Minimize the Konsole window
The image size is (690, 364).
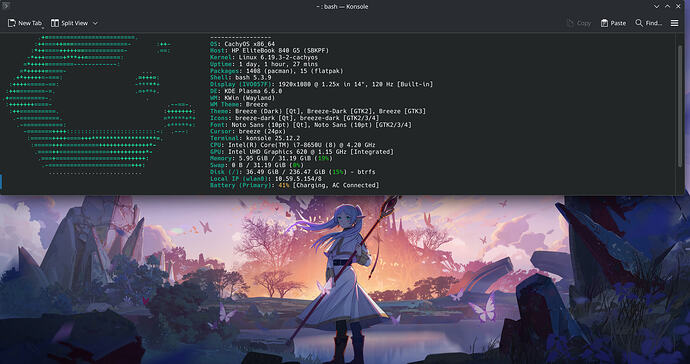(x=656, y=6)
